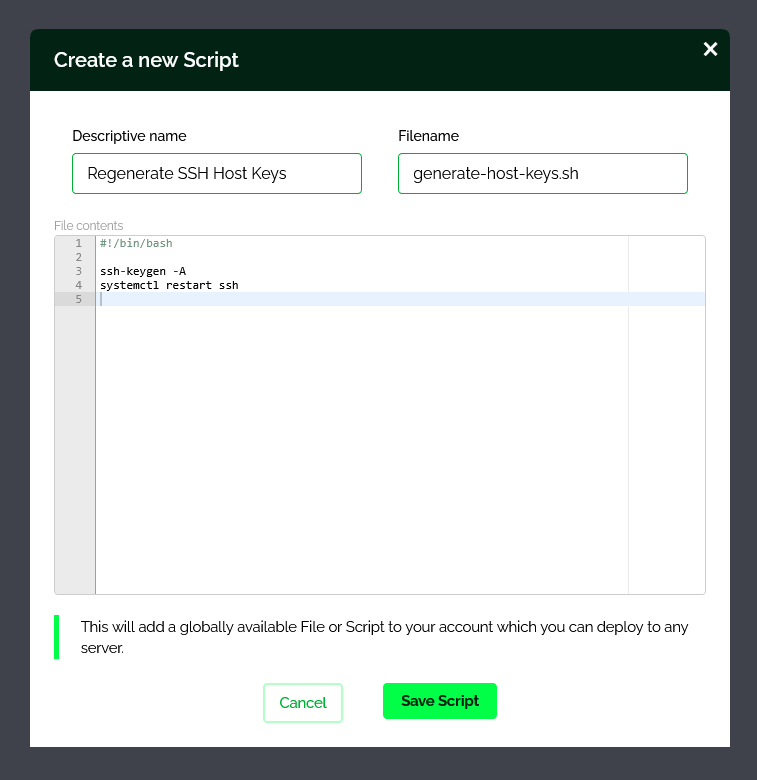Place cursor on empty line 5
This screenshot has height=780, width=757.
point(400,299)
